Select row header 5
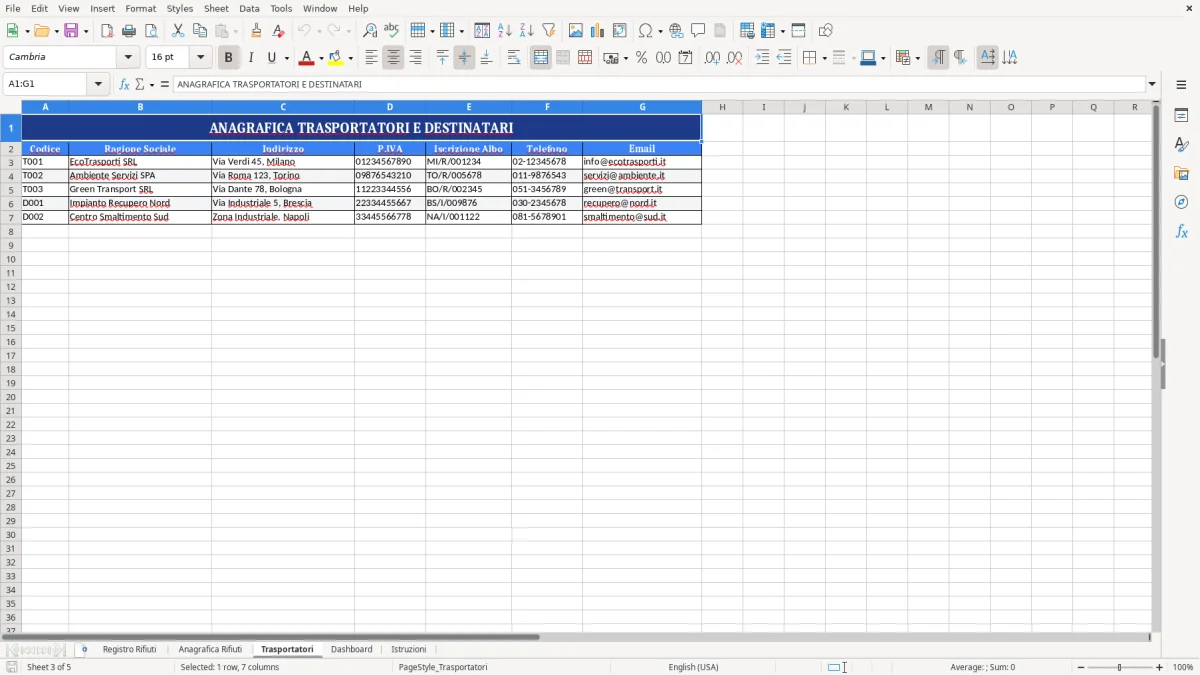The height and width of the screenshot is (675, 1200). point(11,189)
